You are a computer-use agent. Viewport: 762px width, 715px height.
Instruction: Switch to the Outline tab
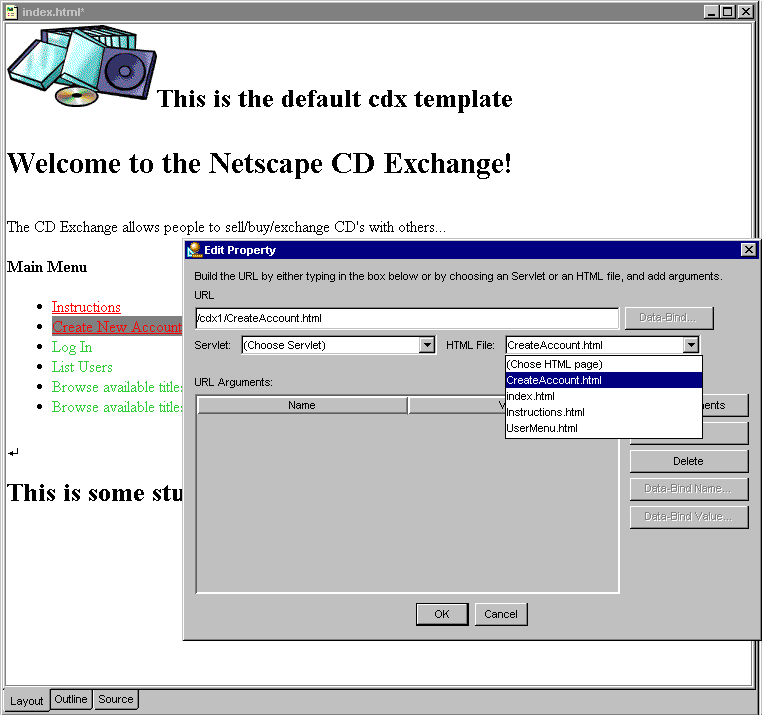pos(71,699)
